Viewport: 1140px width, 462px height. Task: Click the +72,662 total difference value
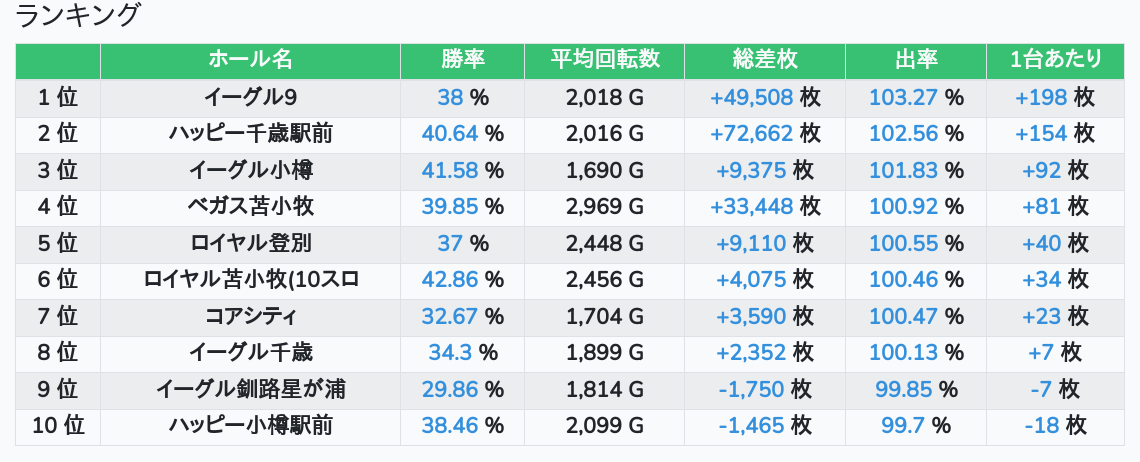[x=751, y=134]
